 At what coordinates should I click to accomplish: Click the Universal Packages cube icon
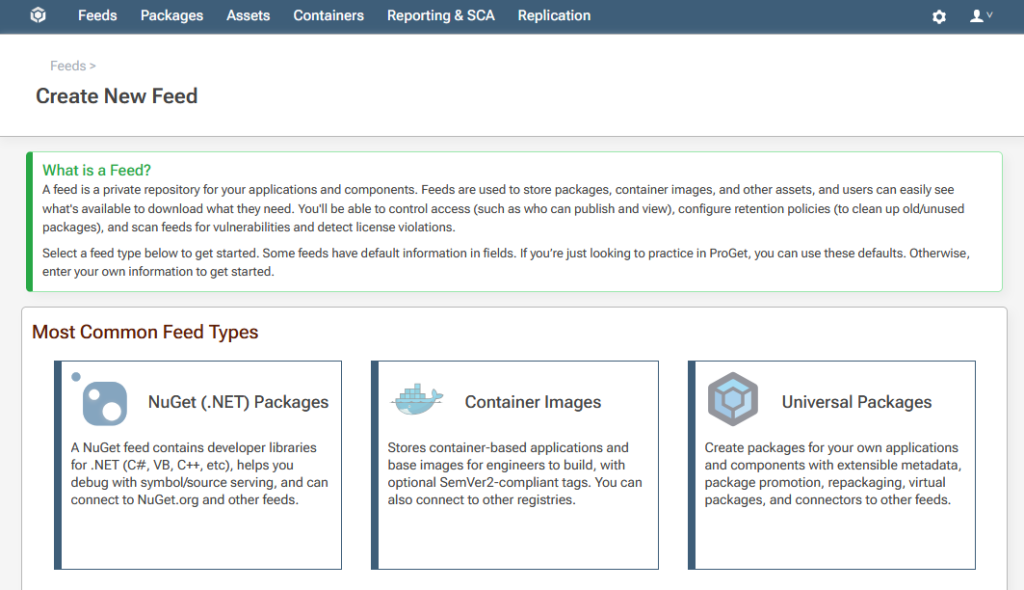coord(733,400)
